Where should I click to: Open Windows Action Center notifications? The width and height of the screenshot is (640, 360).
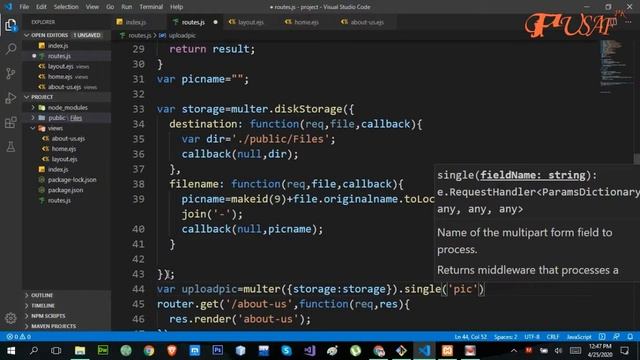pyautogui.click(x=624, y=351)
